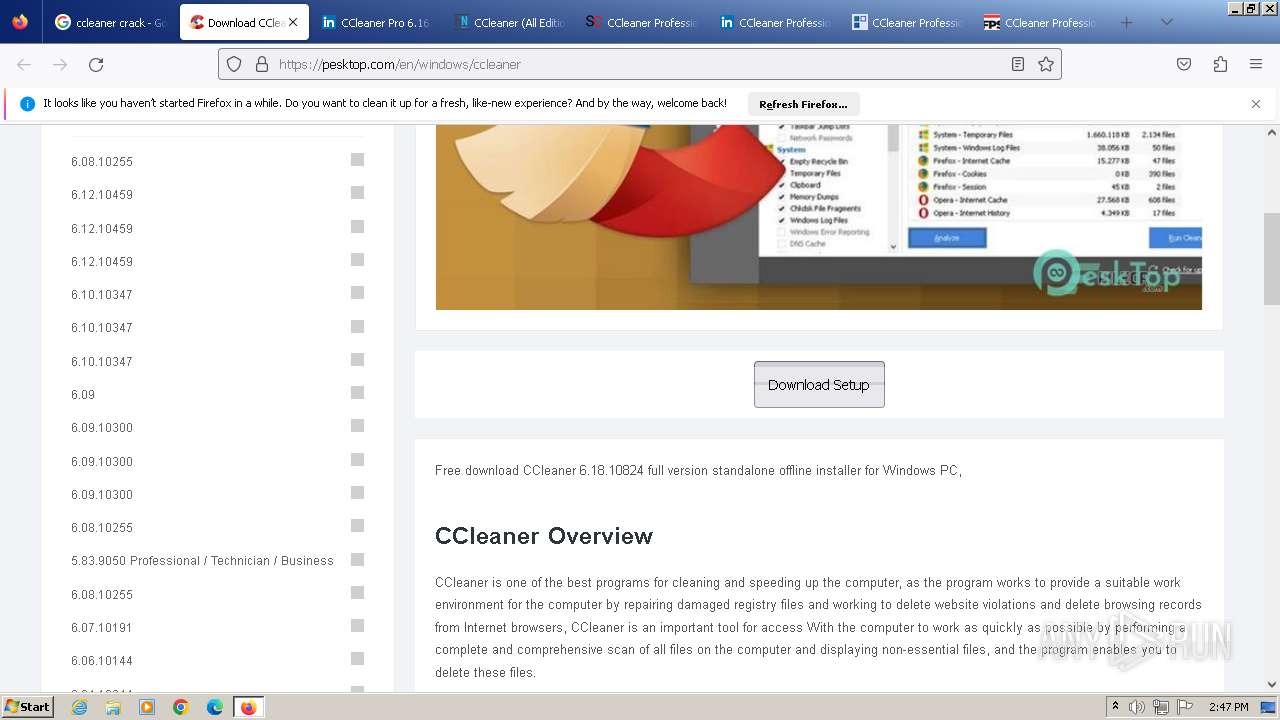Screen dimensions: 1280x720
Task: Click the forward navigation arrow
Action: tap(60, 64)
